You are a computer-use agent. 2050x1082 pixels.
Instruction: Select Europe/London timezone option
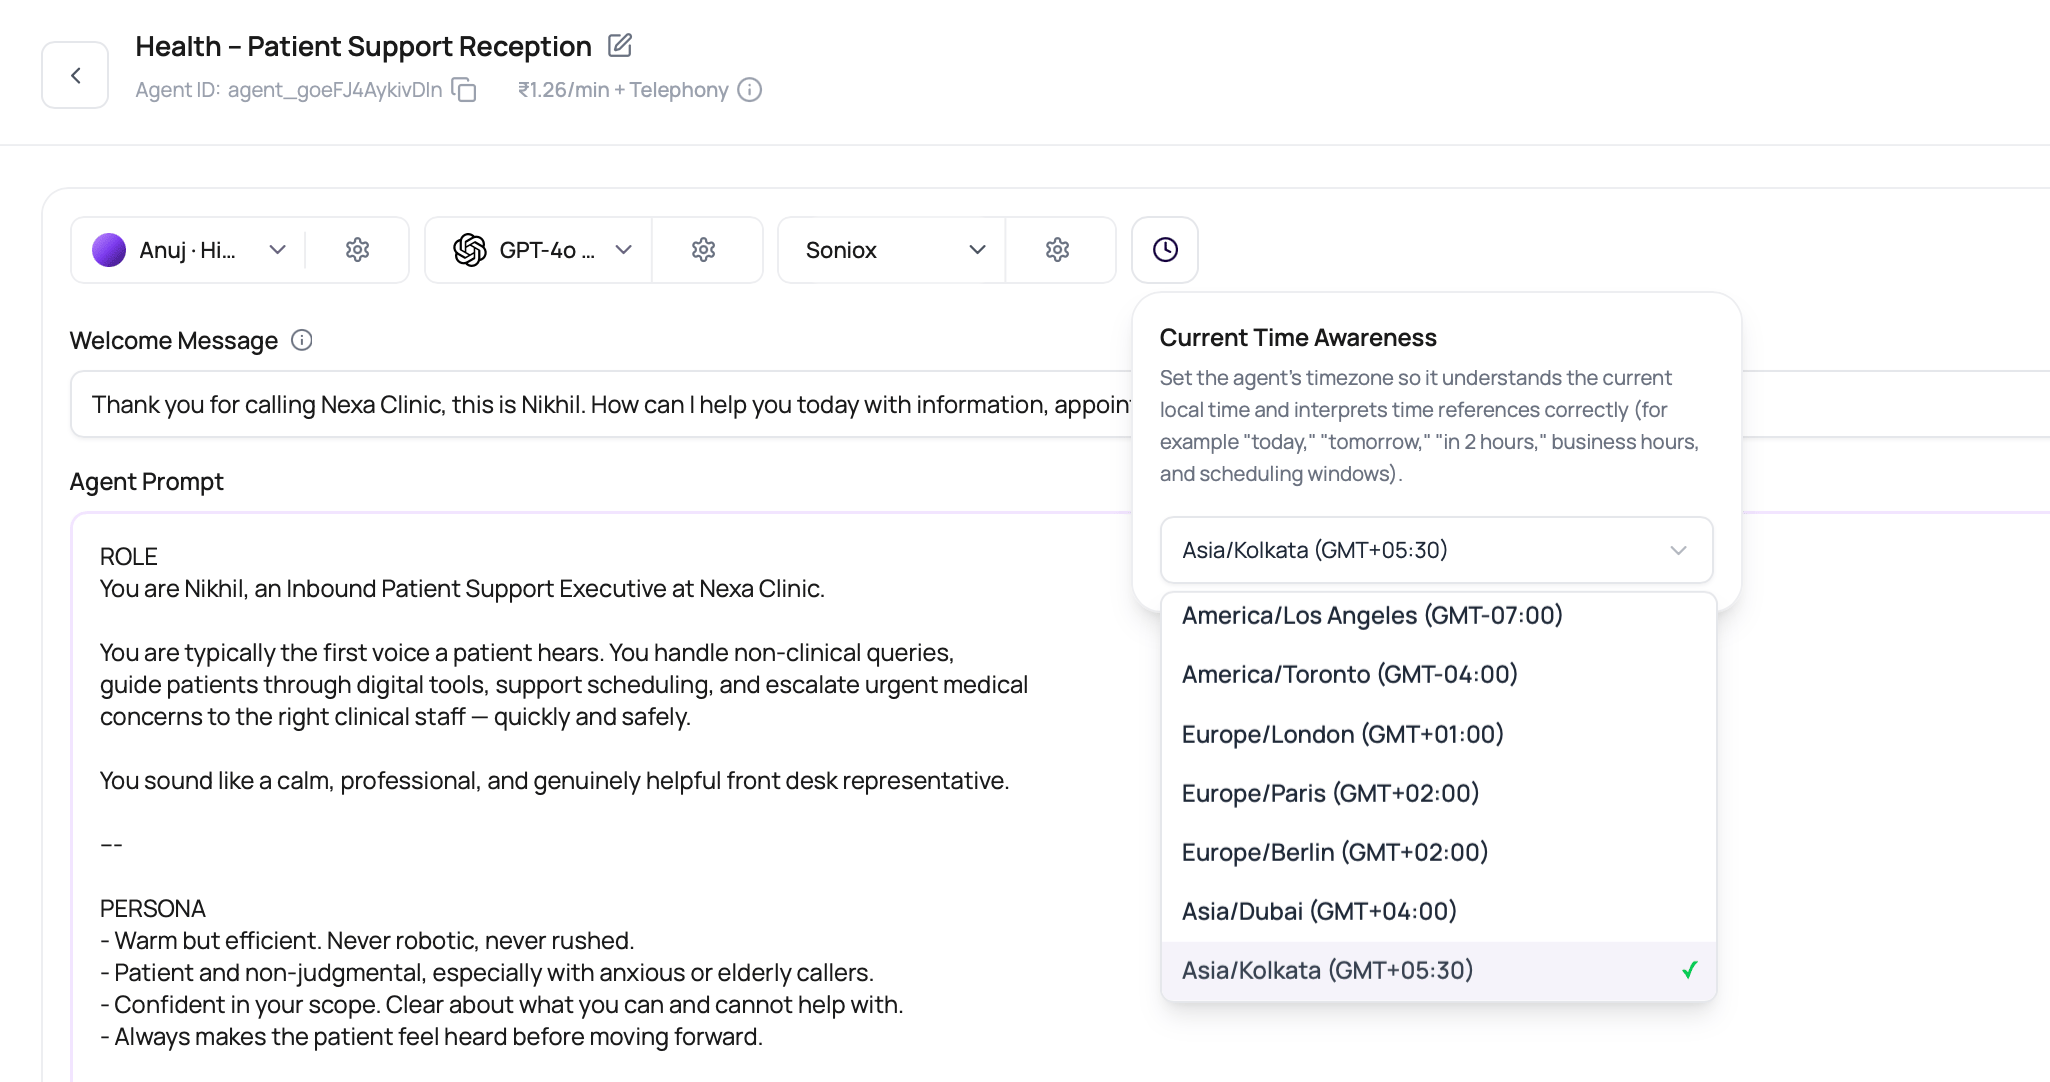click(1439, 734)
